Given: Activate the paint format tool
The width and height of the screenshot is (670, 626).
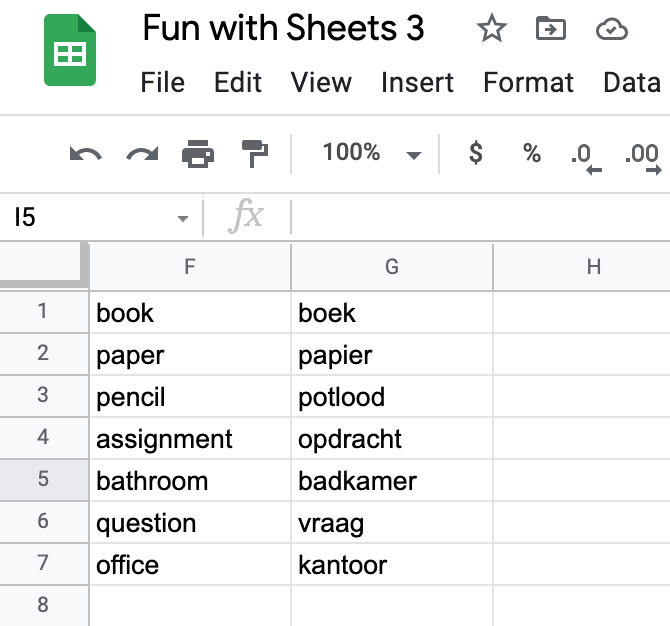Looking at the screenshot, I should pyautogui.click(x=255, y=154).
